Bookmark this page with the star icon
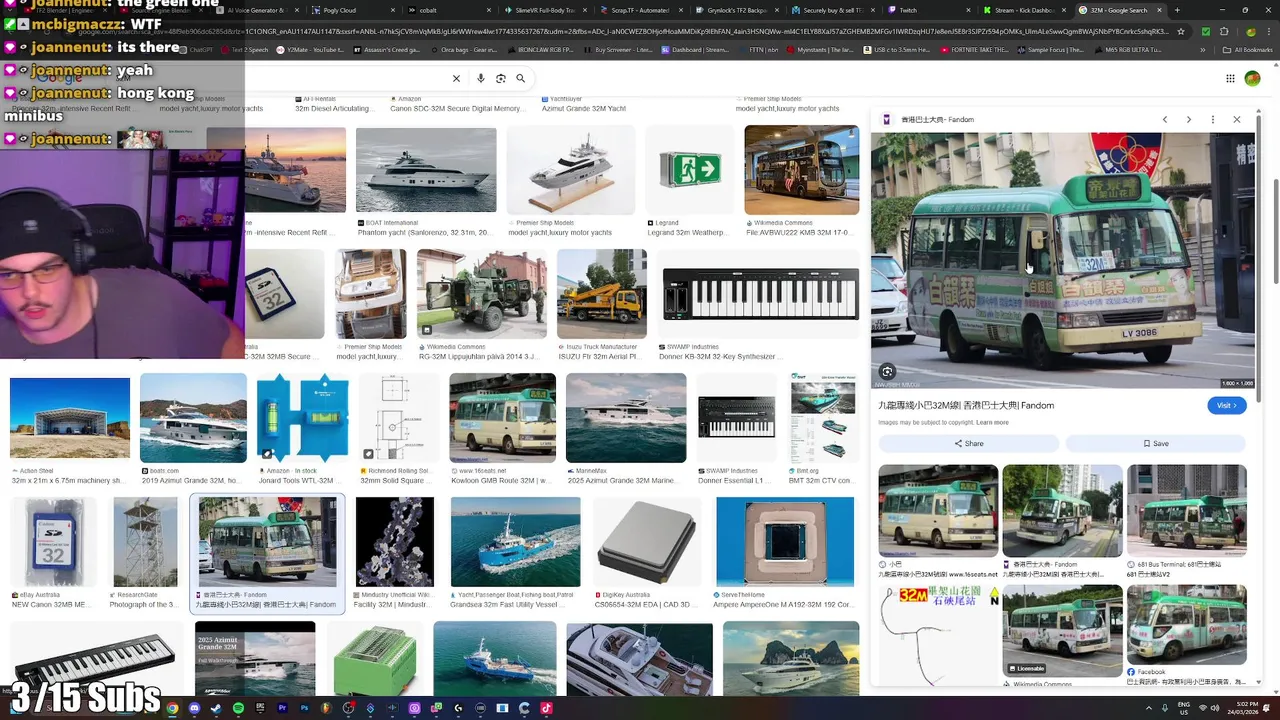1280x720 pixels. tap(1181, 31)
